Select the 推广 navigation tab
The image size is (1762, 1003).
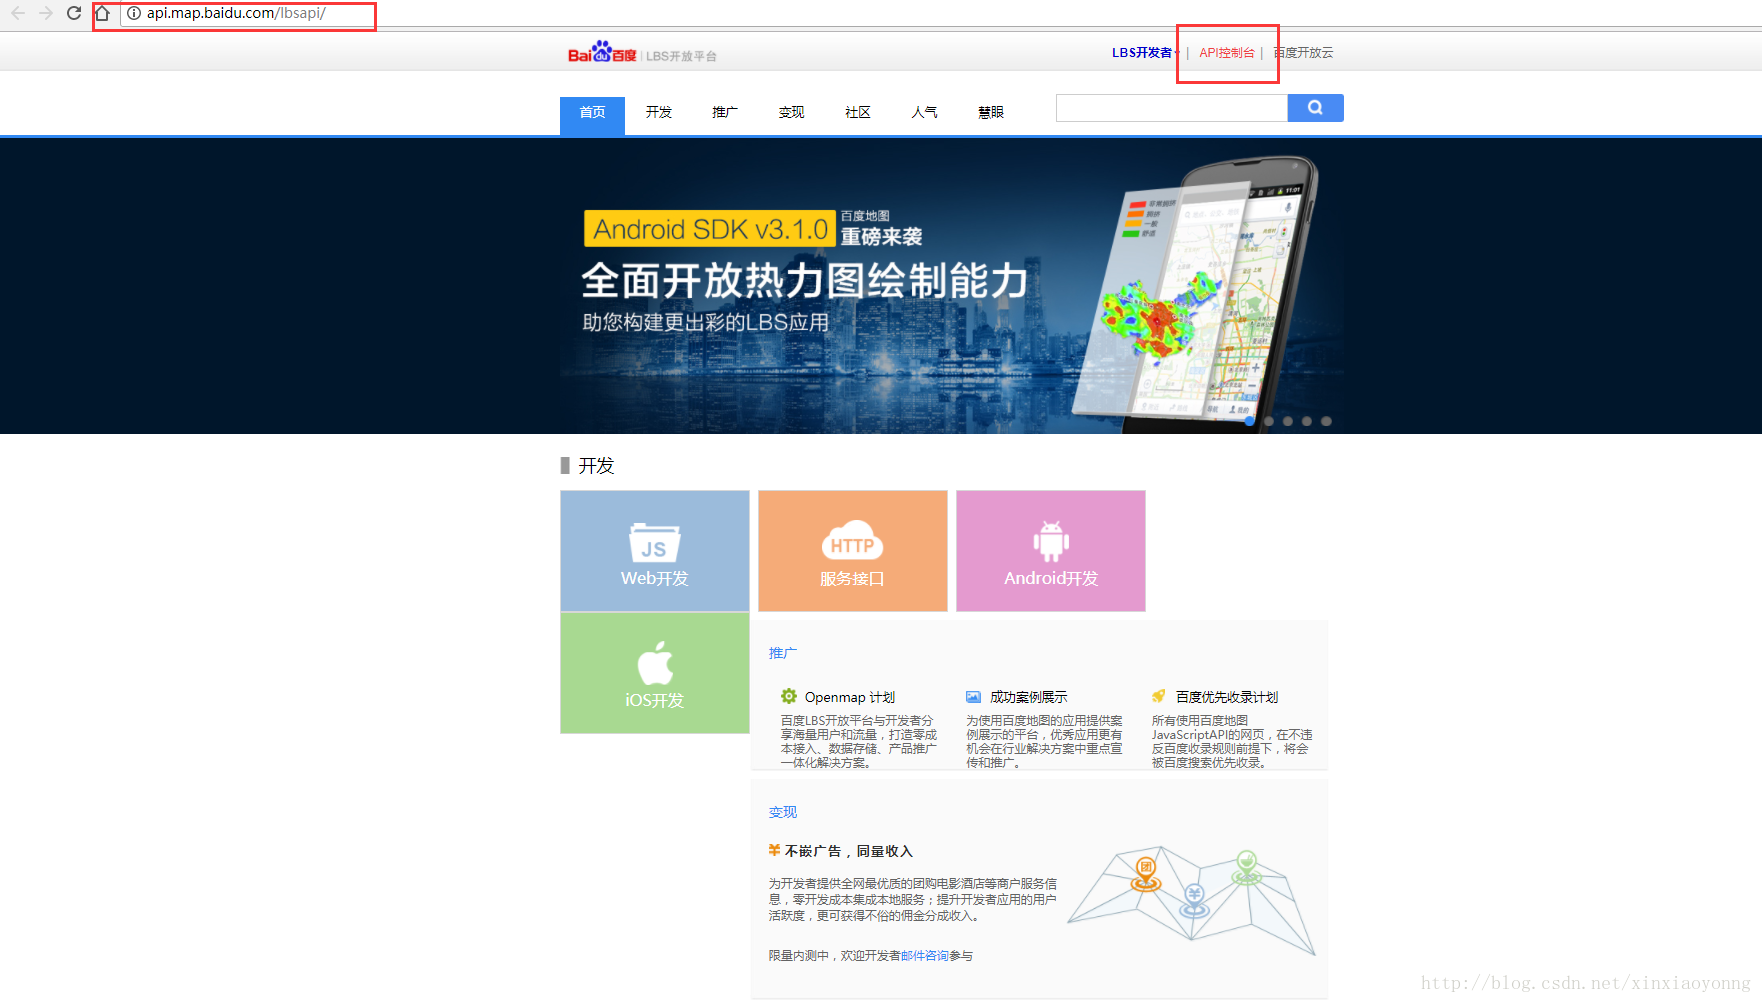point(725,113)
